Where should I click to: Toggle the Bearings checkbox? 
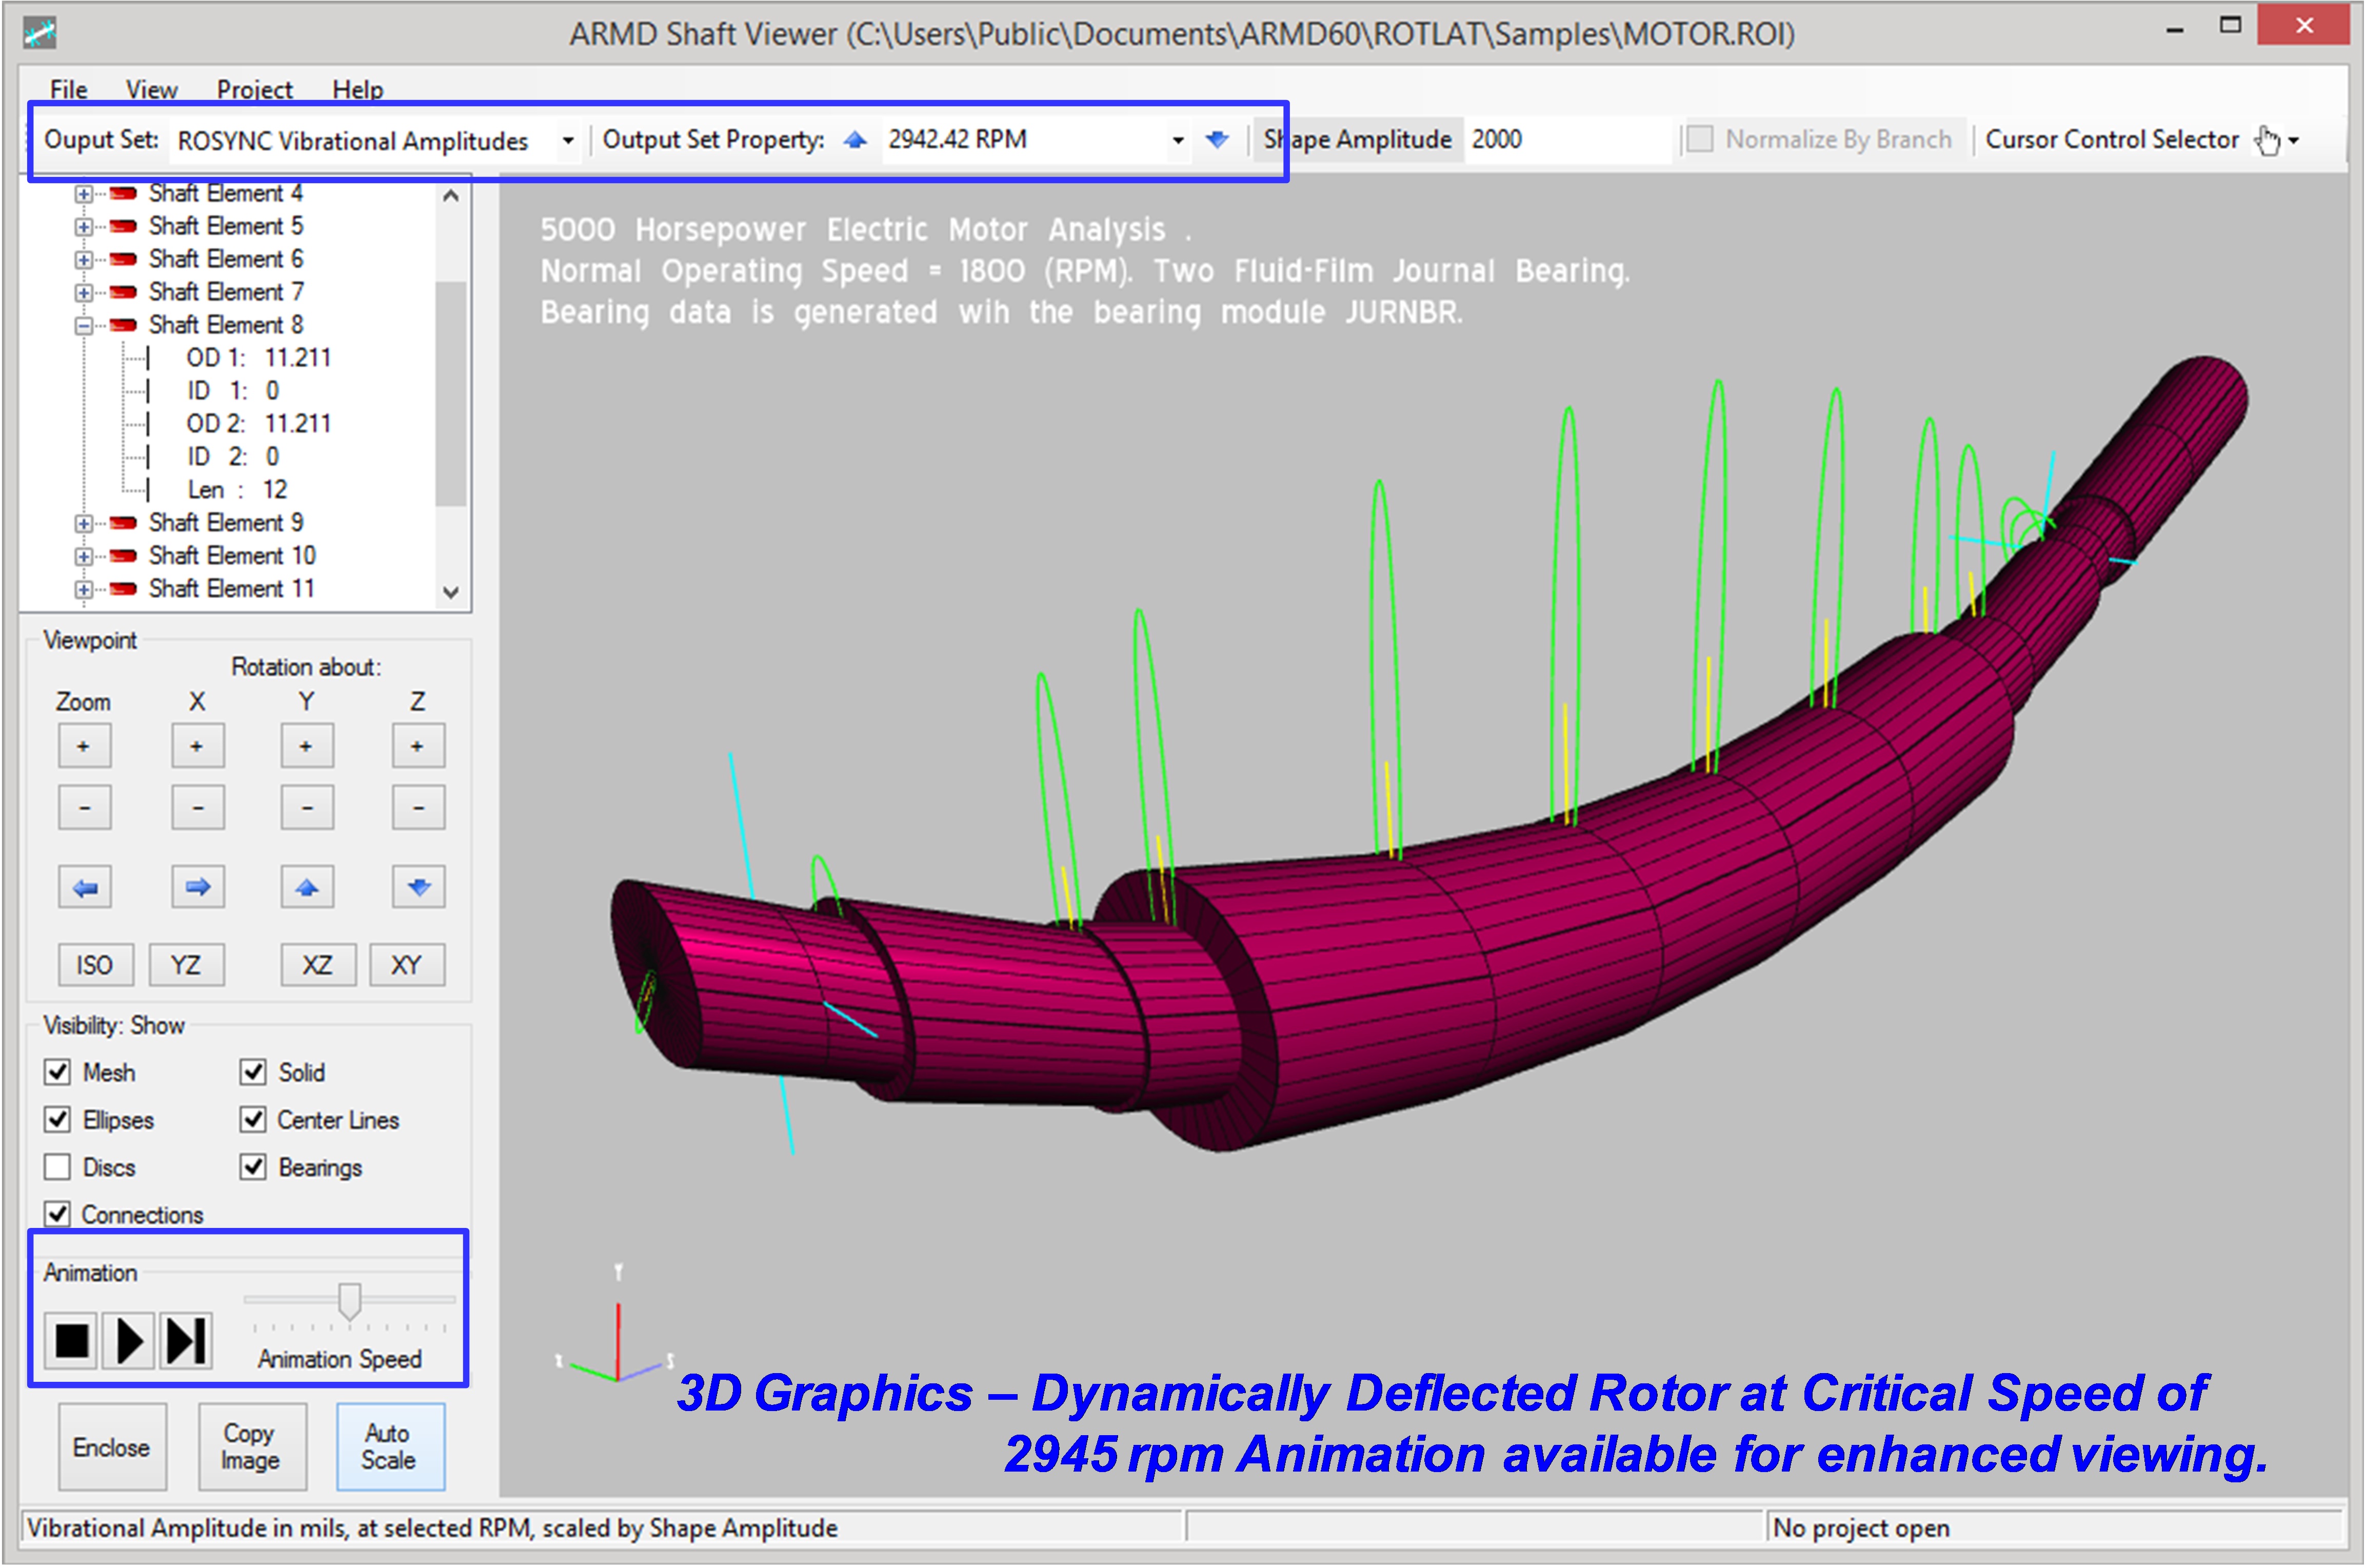[x=253, y=1167]
